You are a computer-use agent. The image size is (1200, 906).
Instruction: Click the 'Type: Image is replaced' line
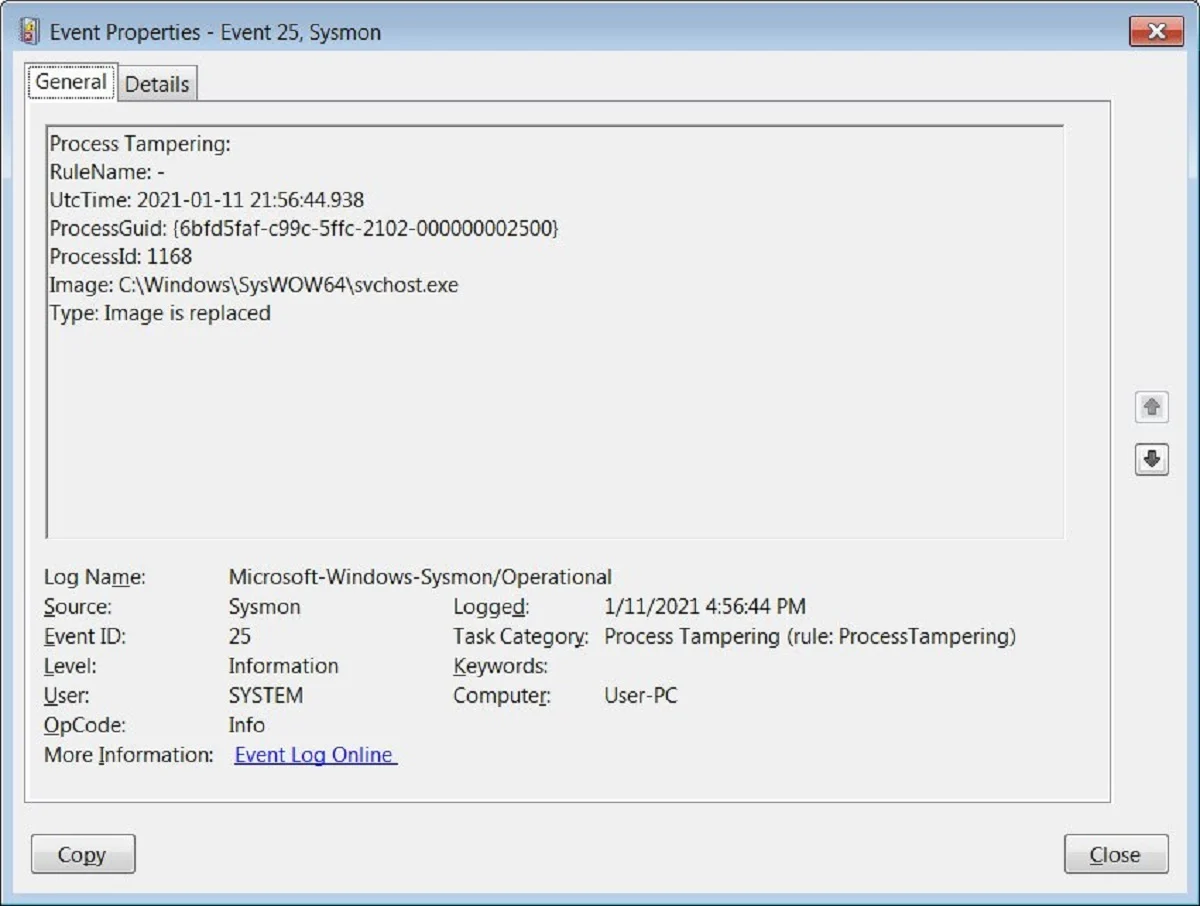click(160, 313)
